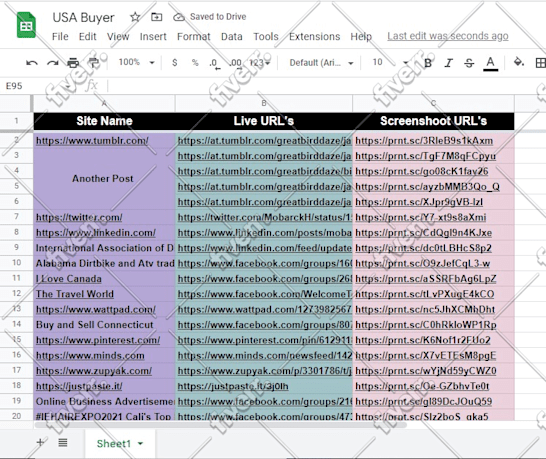Open the text color picker
Image resolution: width=546 pixels, height=459 pixels.
pyautogui.click(x=491, y=63)
